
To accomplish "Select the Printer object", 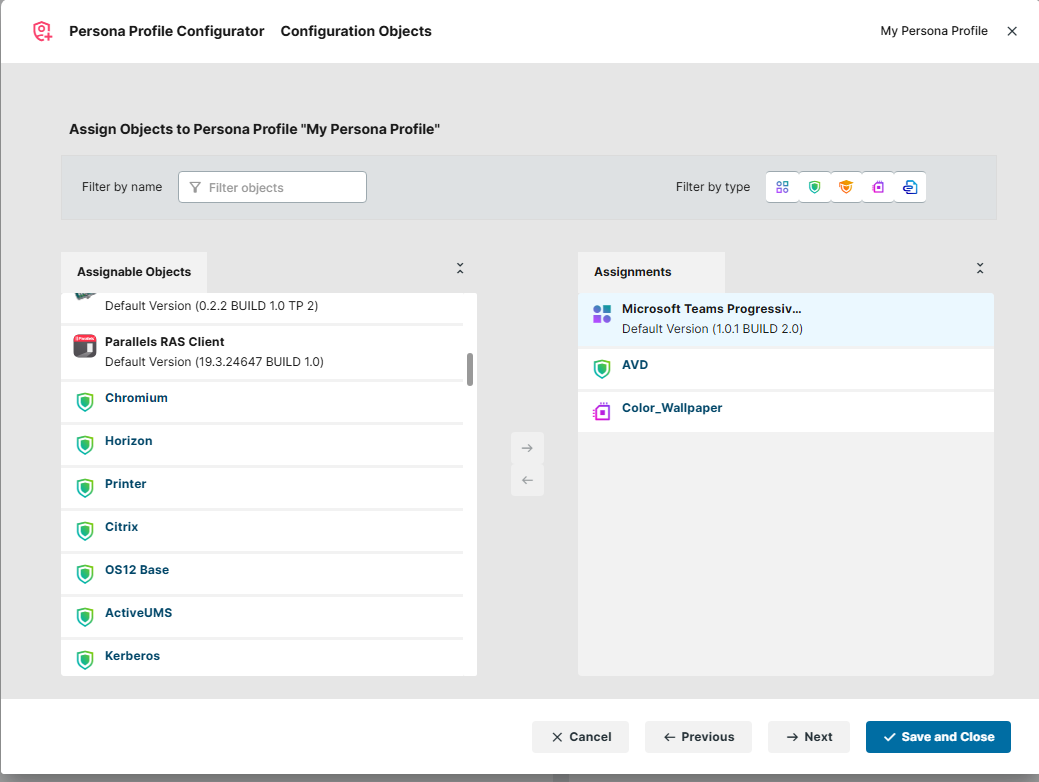I will click(262, 488).
